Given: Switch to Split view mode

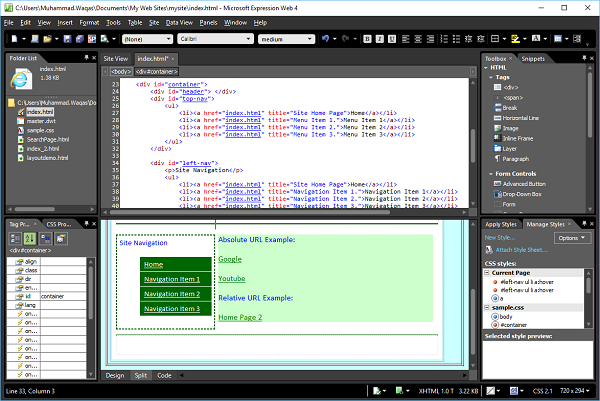Looking at the screenshot, I should [139, 375].
